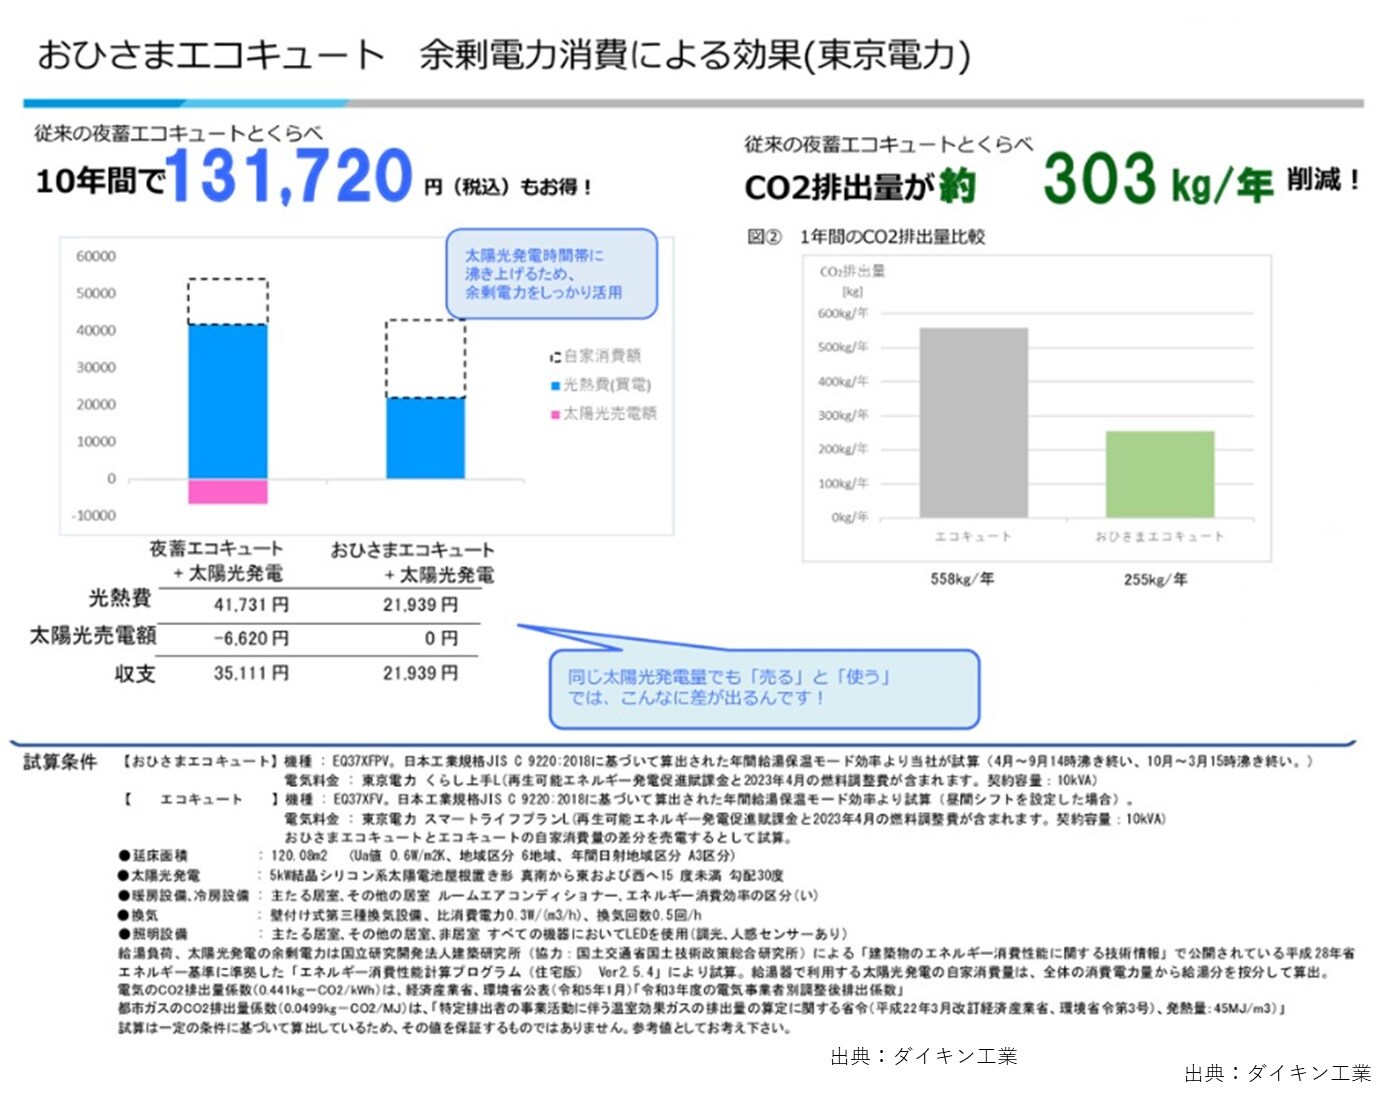This screenshot has width=1389, height=1100.
Task: Click the 試算条件 section heading
Action: click(x=60, y=762)
